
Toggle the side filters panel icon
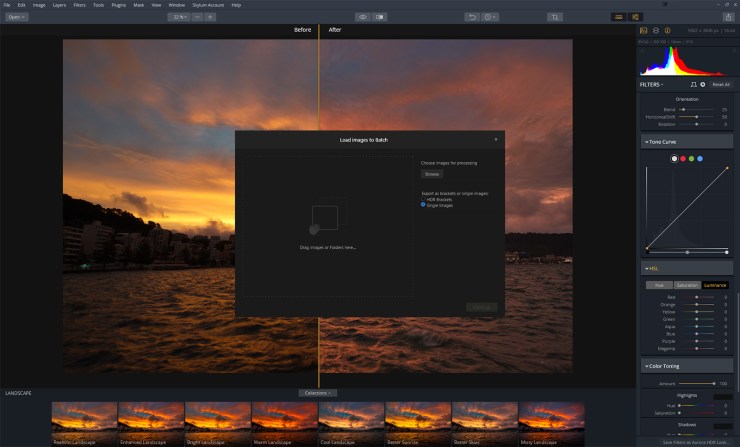[x=635, y=17]
